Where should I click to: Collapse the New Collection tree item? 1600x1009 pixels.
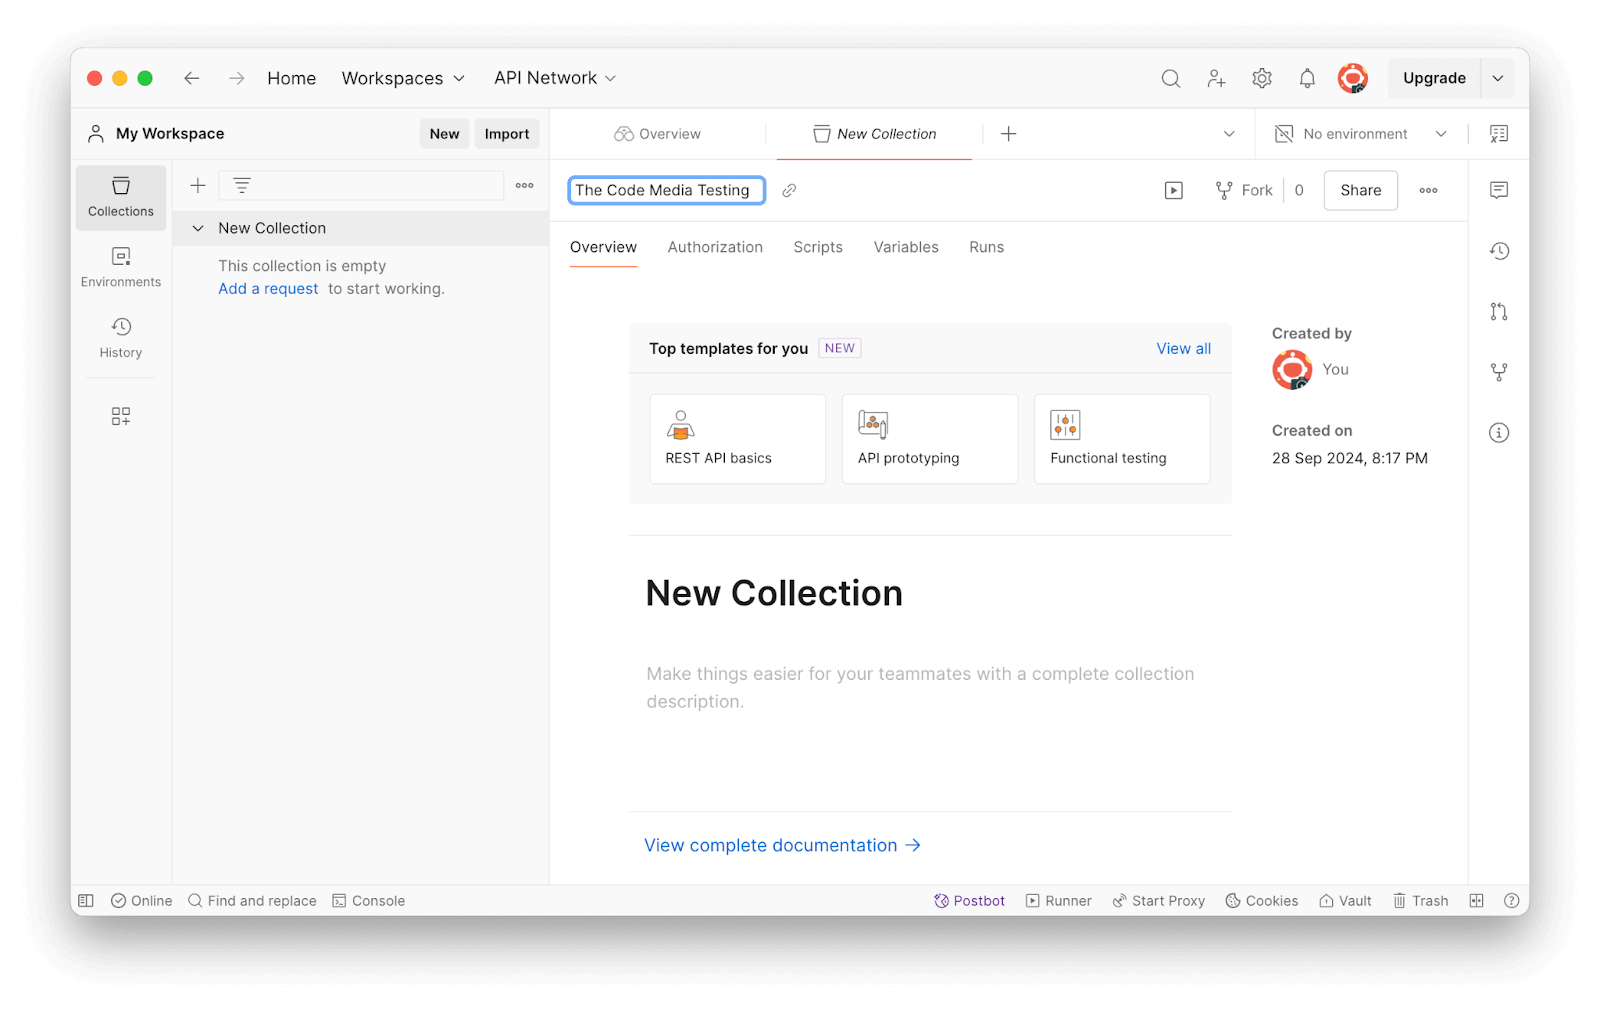(x=198, y=228)
